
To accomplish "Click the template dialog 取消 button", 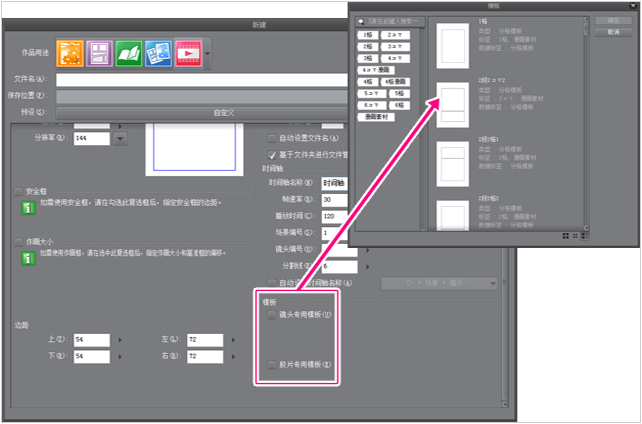I will (x=613, y=32).
